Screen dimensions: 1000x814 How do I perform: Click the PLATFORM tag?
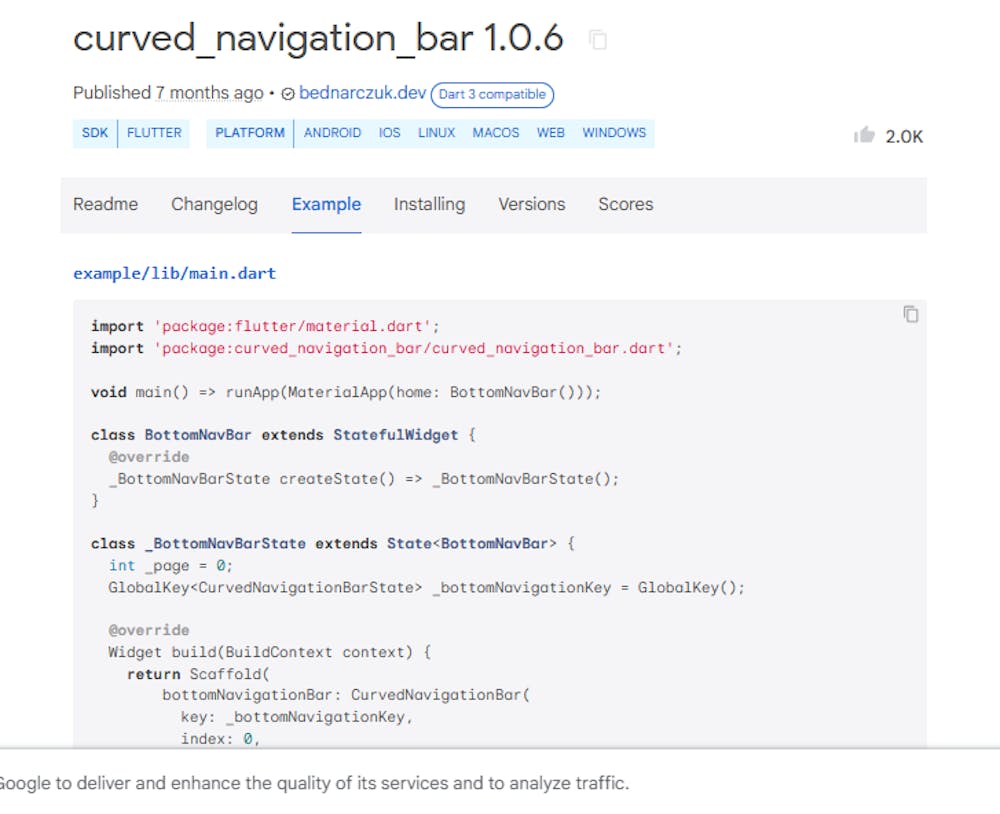250,133
